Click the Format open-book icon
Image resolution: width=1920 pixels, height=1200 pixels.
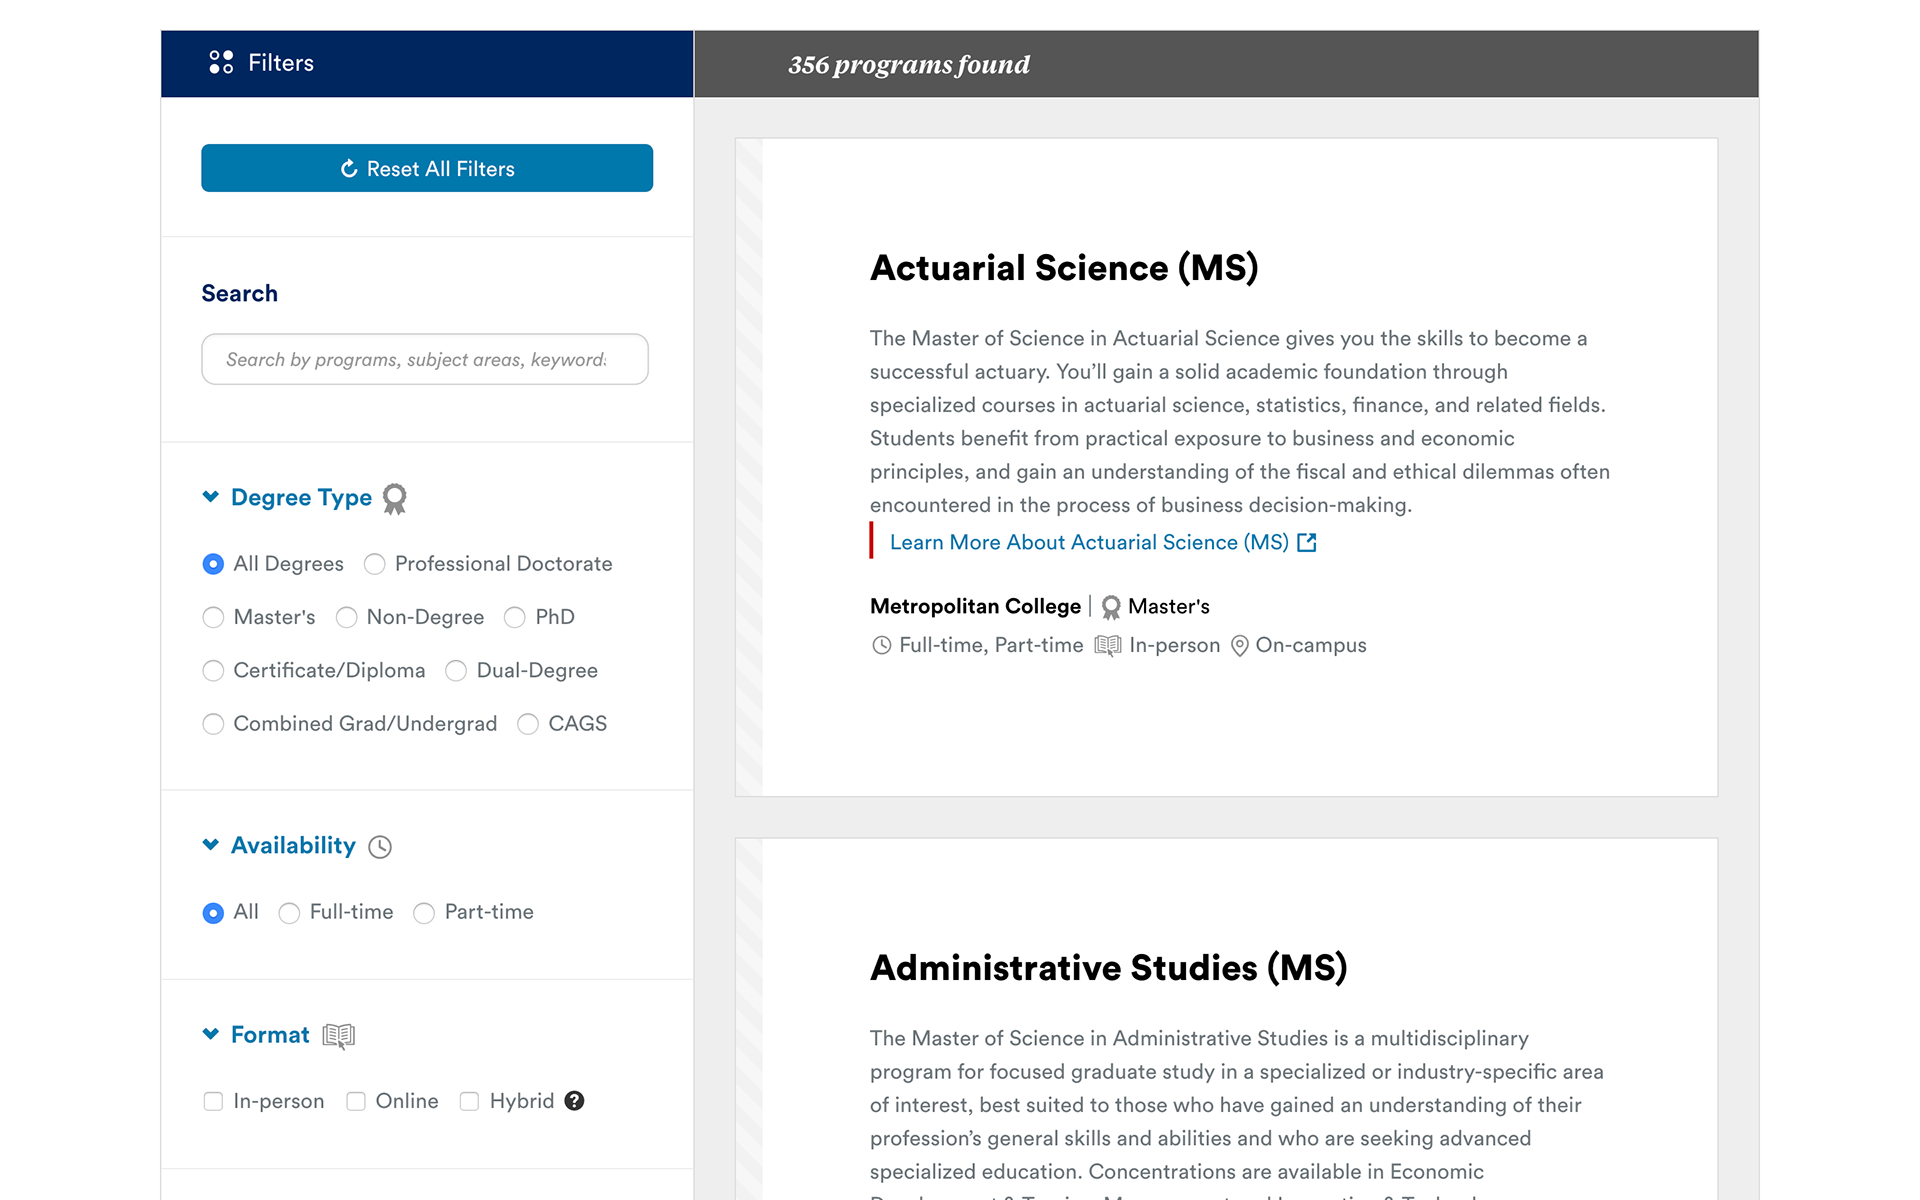point(339,1036)
